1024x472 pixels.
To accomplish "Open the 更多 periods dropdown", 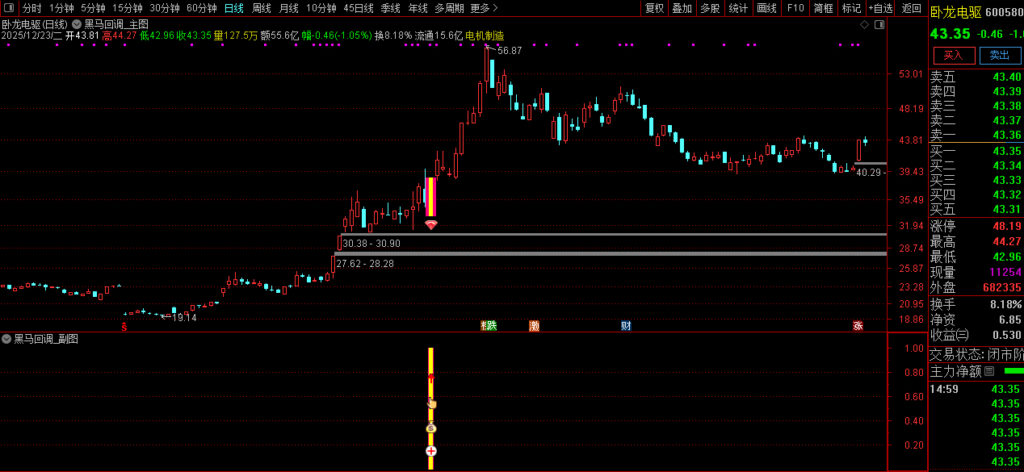I will 483,8.
